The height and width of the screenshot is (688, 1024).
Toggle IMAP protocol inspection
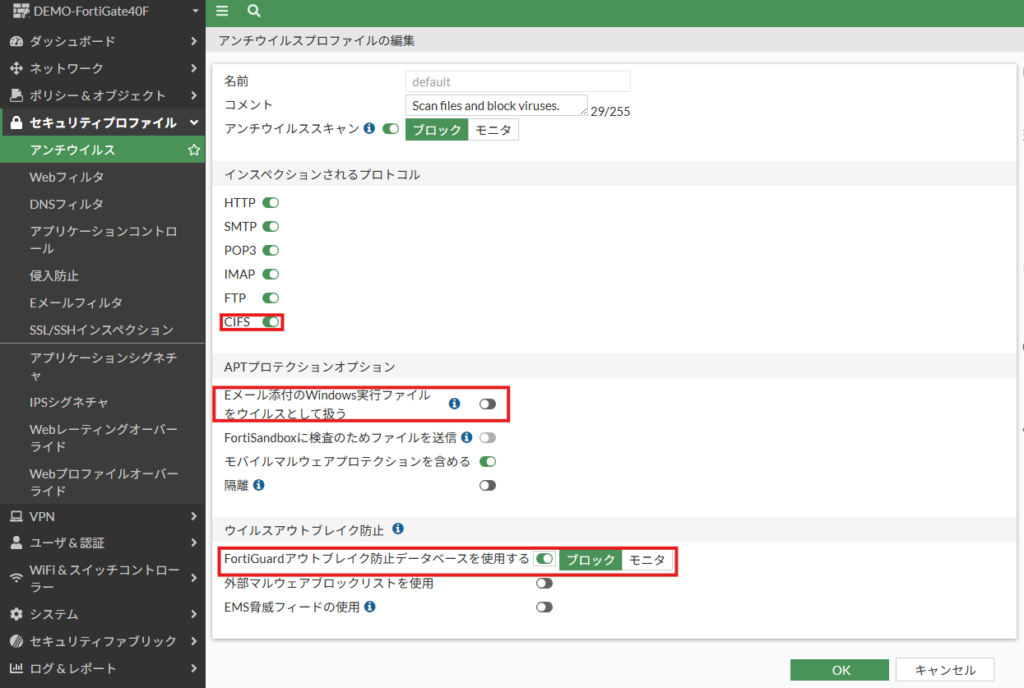pos(270,274)
